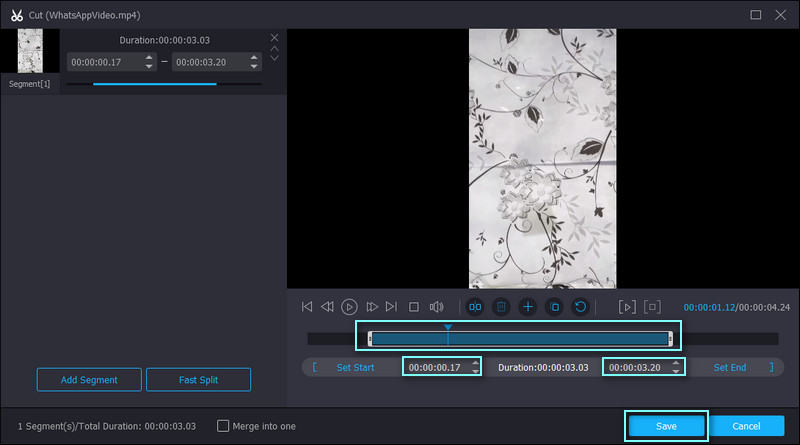Screen dimensions: 800x445
Task: Save the cut video
Action: [666, 426]
